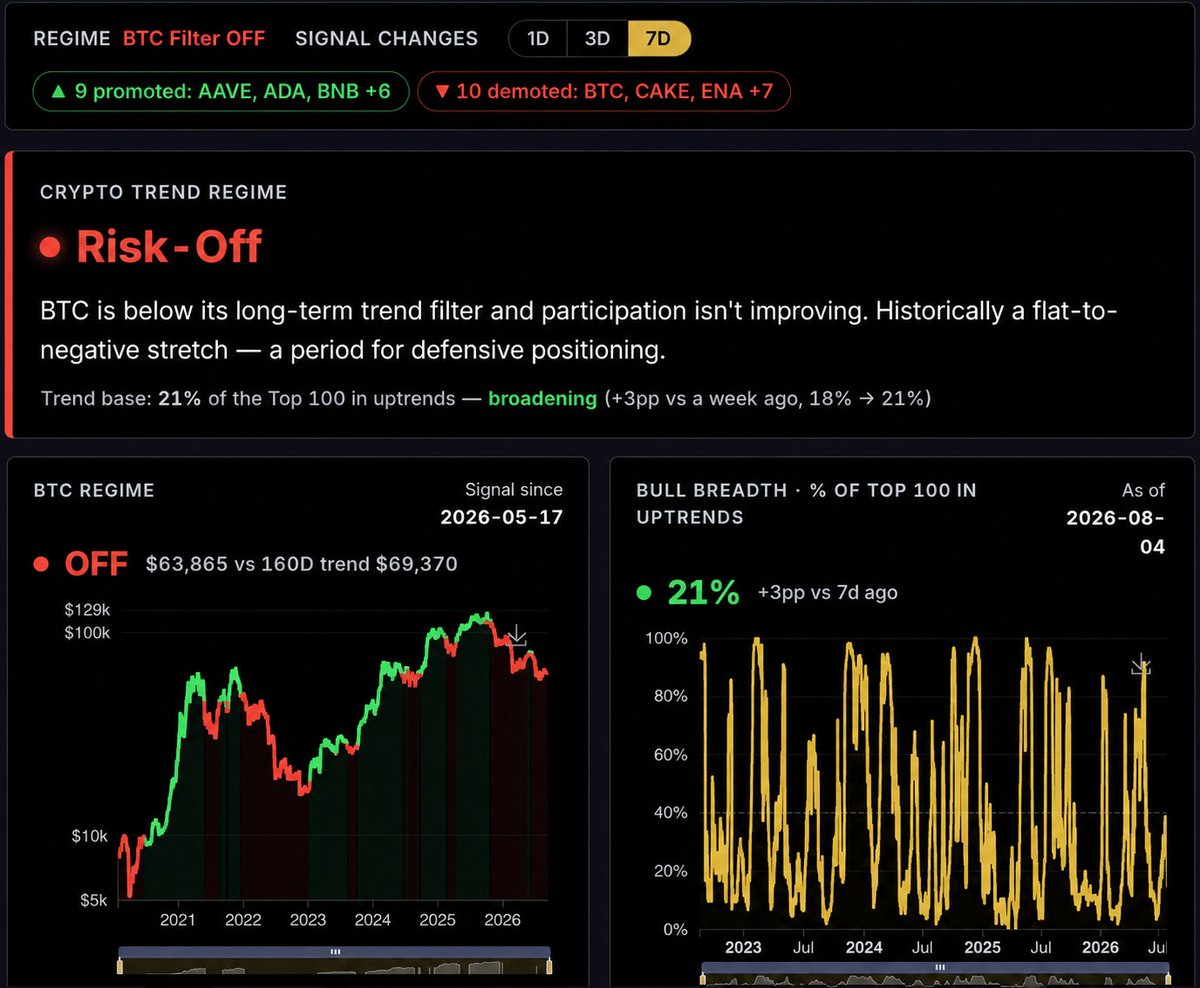Click the 2025 label on Bull Breadth axis

(982, 947)
